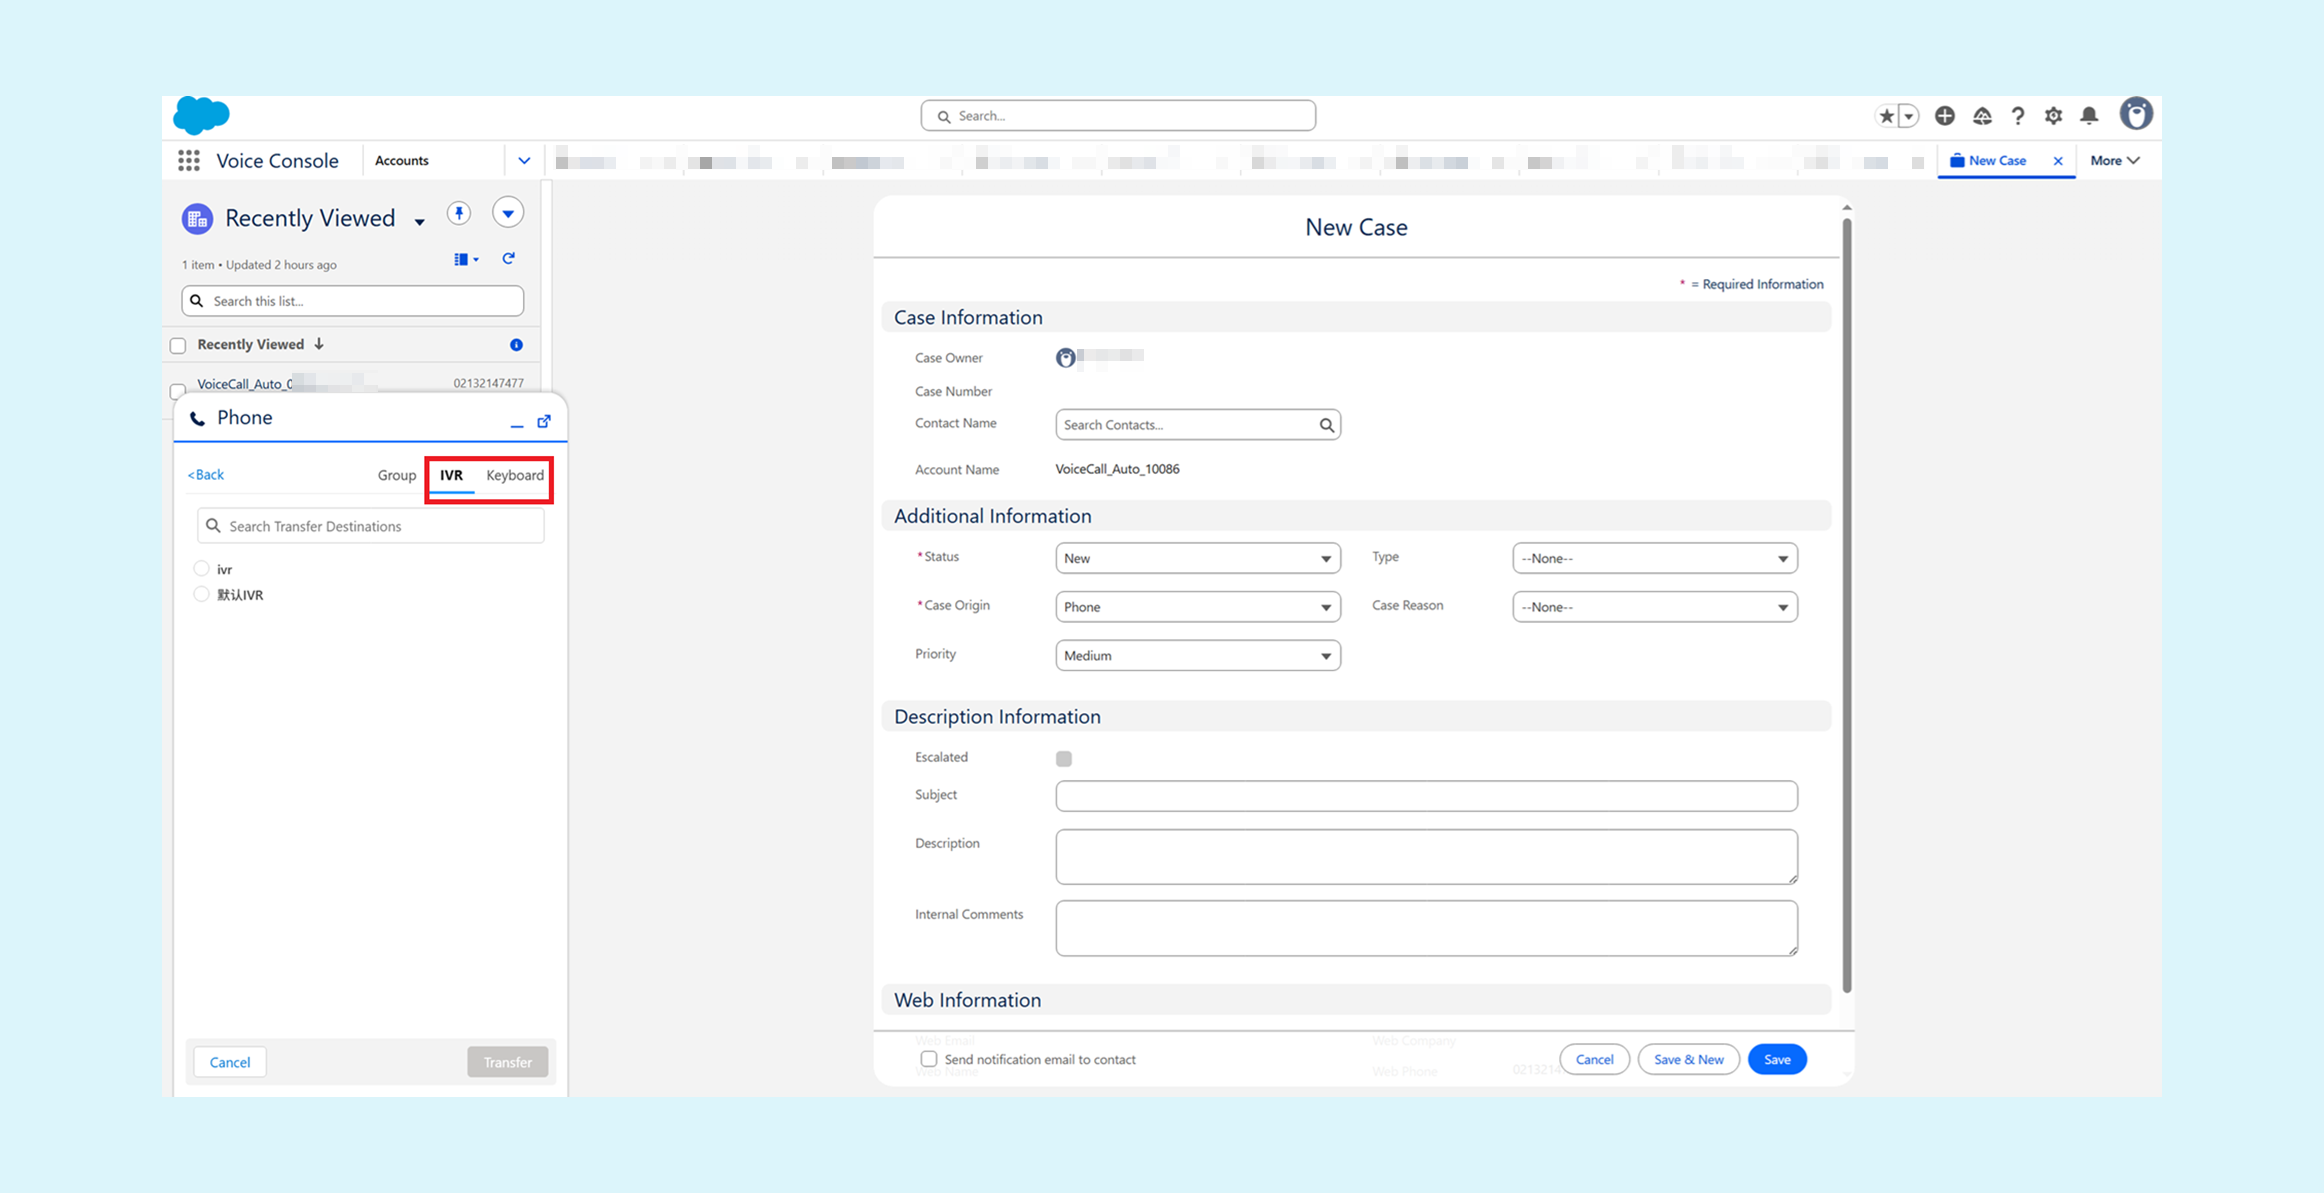This screenshot has height=1193, width=2324.
Task: Expand the Accounts navigation dropdown
Action: click(x=524, y=160)
